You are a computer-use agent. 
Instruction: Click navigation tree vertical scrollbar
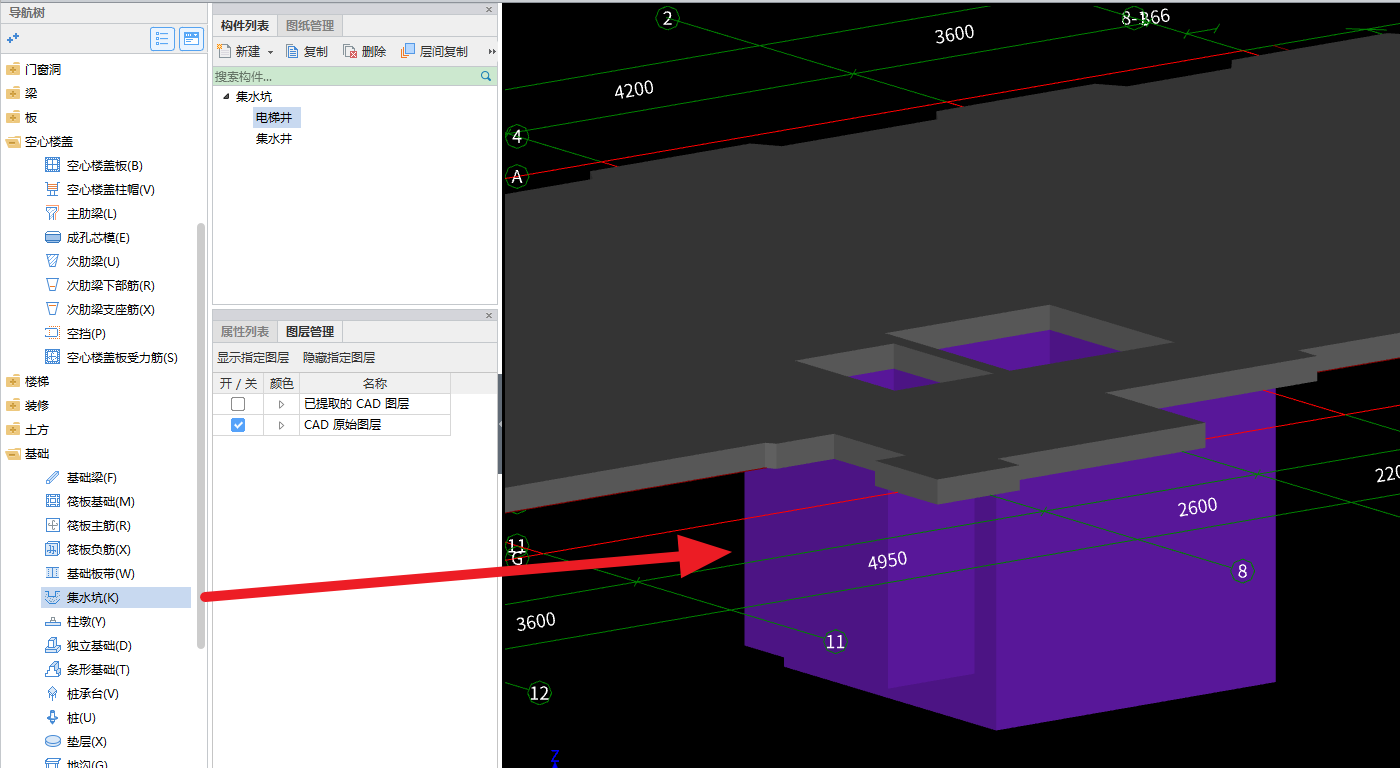pyautogui.click(x=201, y=435)
